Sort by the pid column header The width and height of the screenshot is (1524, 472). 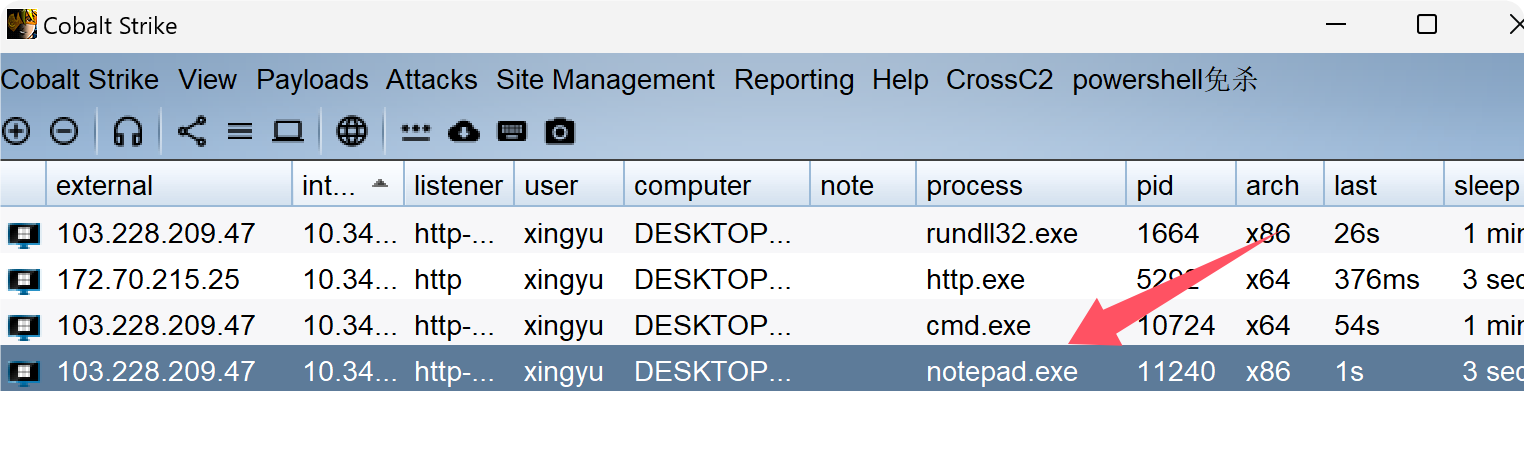tap(1181, 186)
